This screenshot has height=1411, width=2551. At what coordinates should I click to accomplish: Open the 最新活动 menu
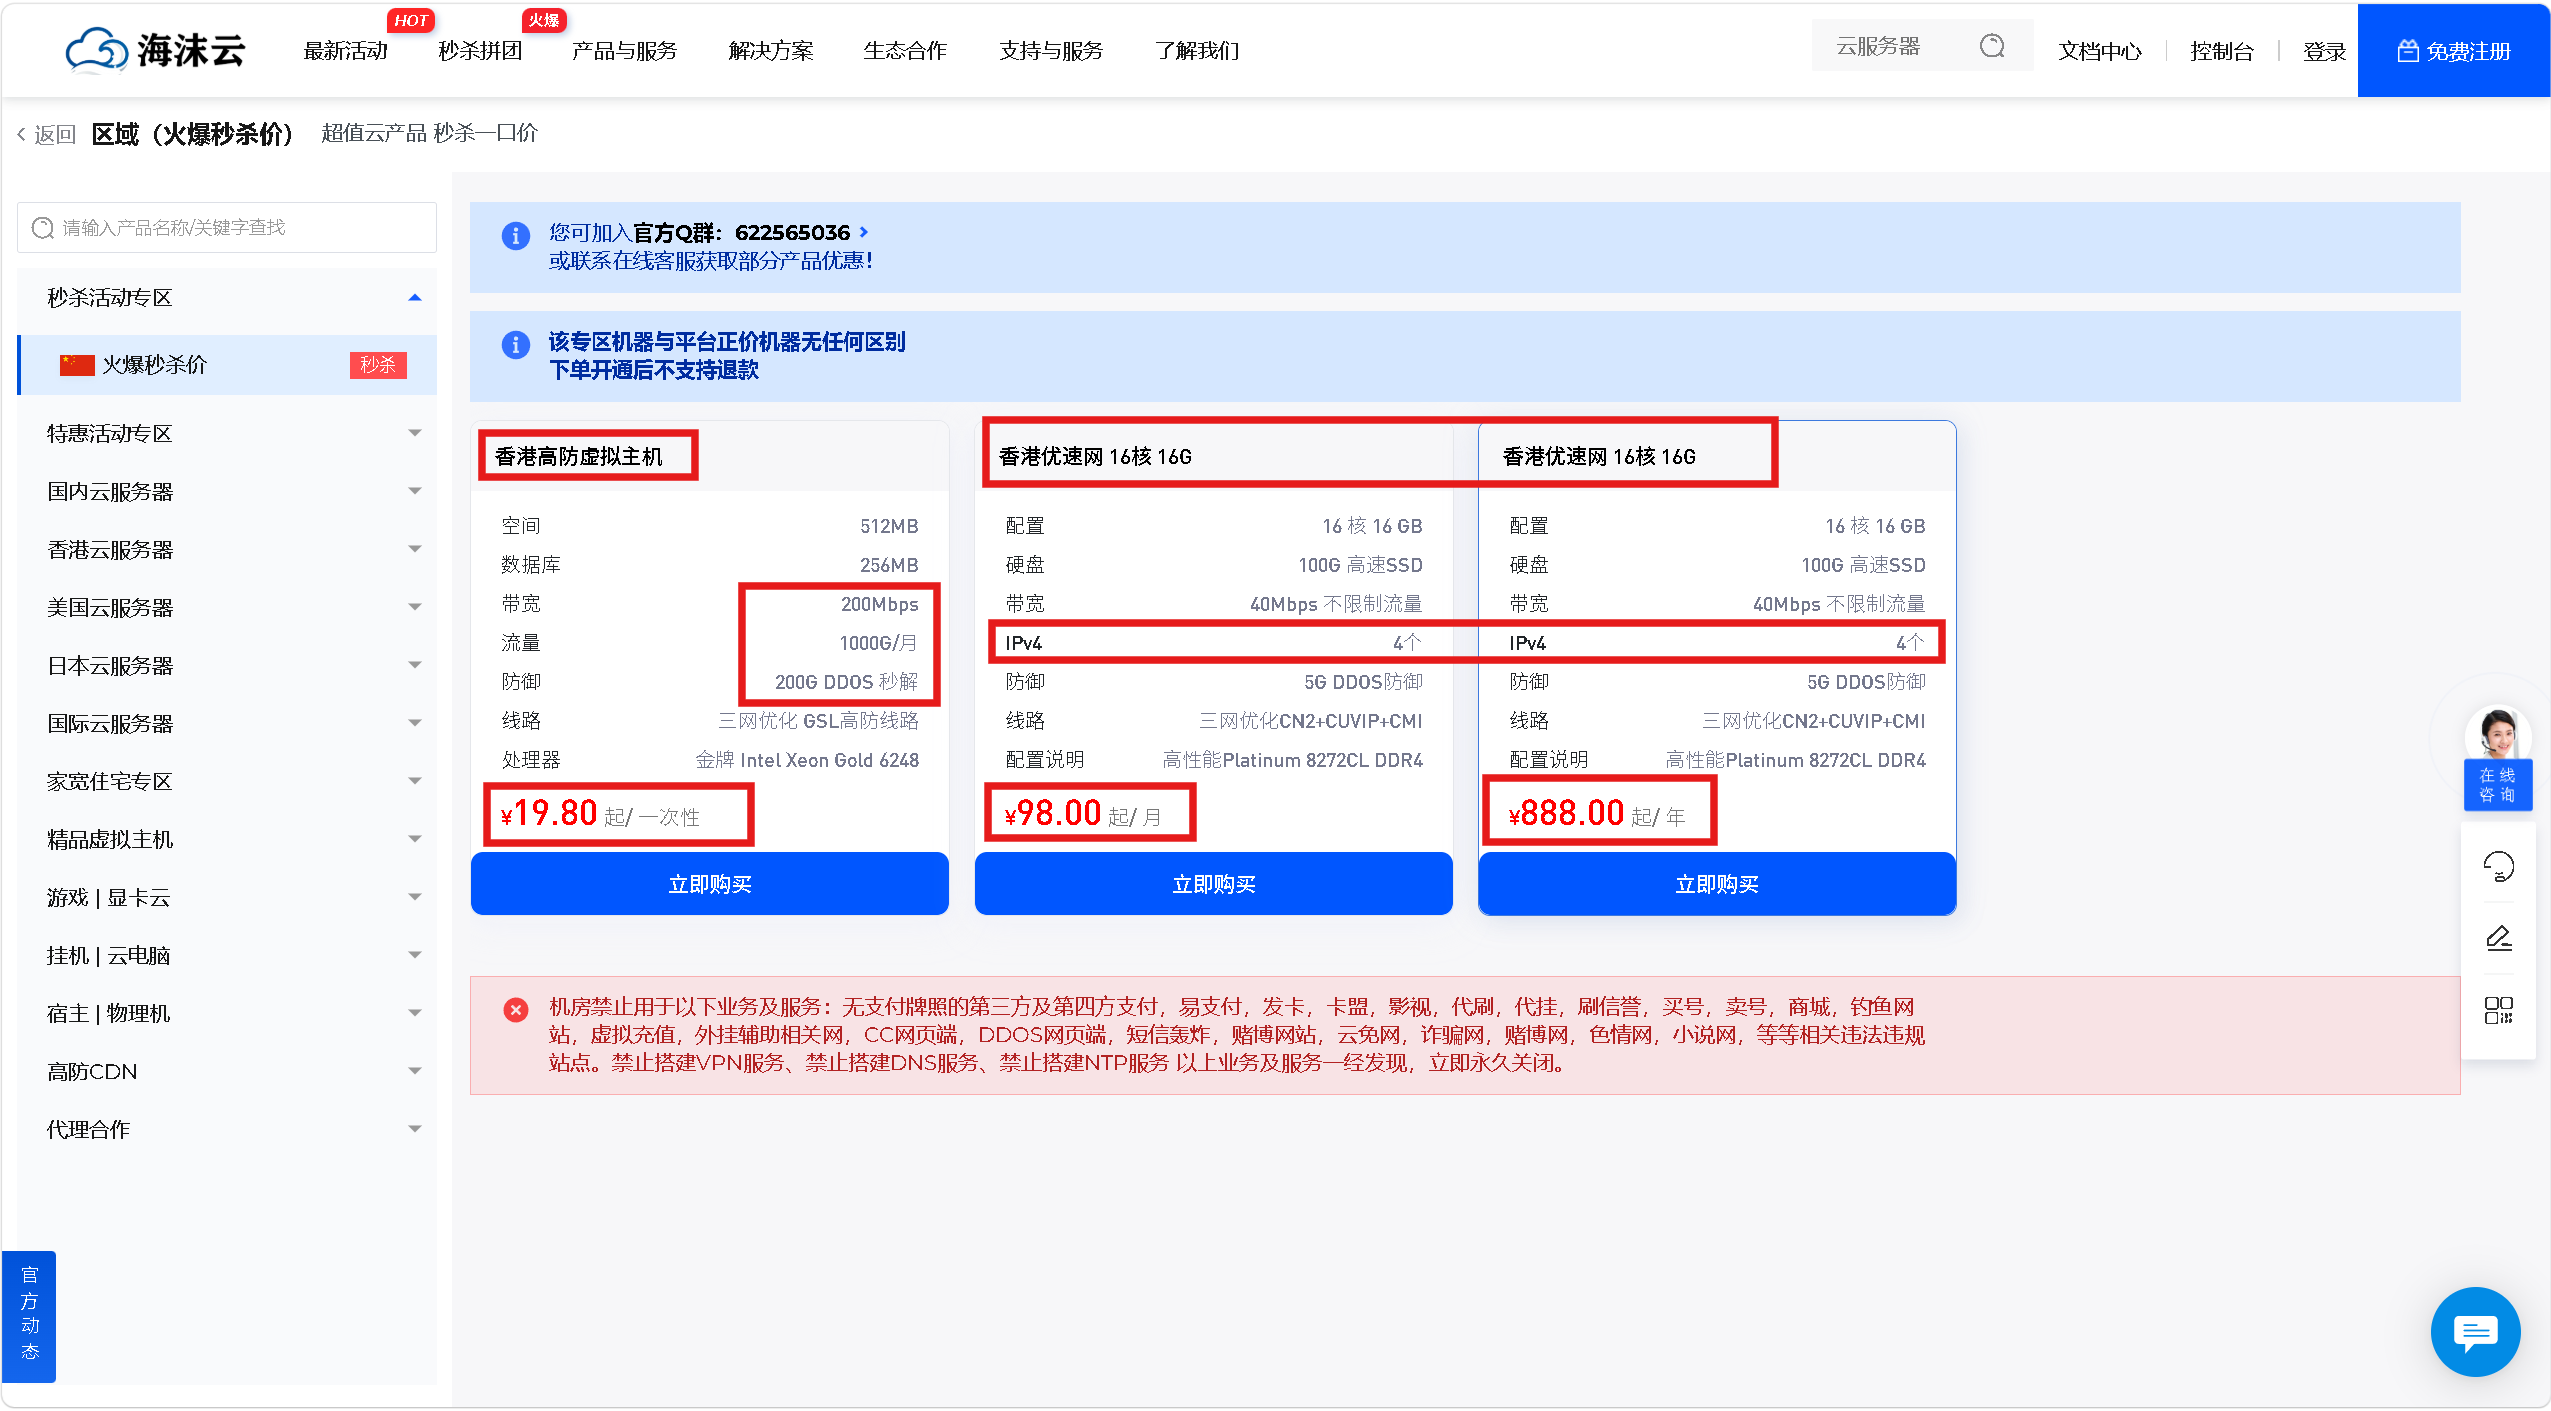pos(345,51)
